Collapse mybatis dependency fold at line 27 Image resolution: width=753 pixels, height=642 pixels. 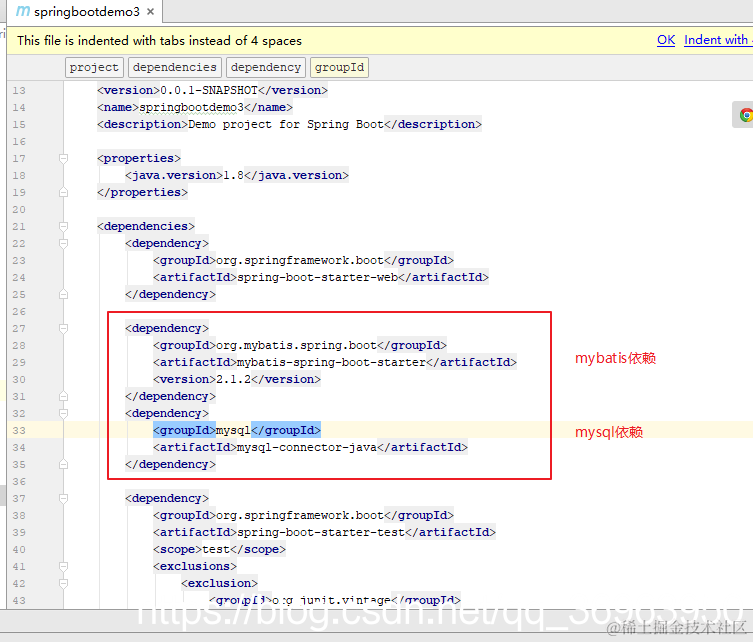click(63, 328)
